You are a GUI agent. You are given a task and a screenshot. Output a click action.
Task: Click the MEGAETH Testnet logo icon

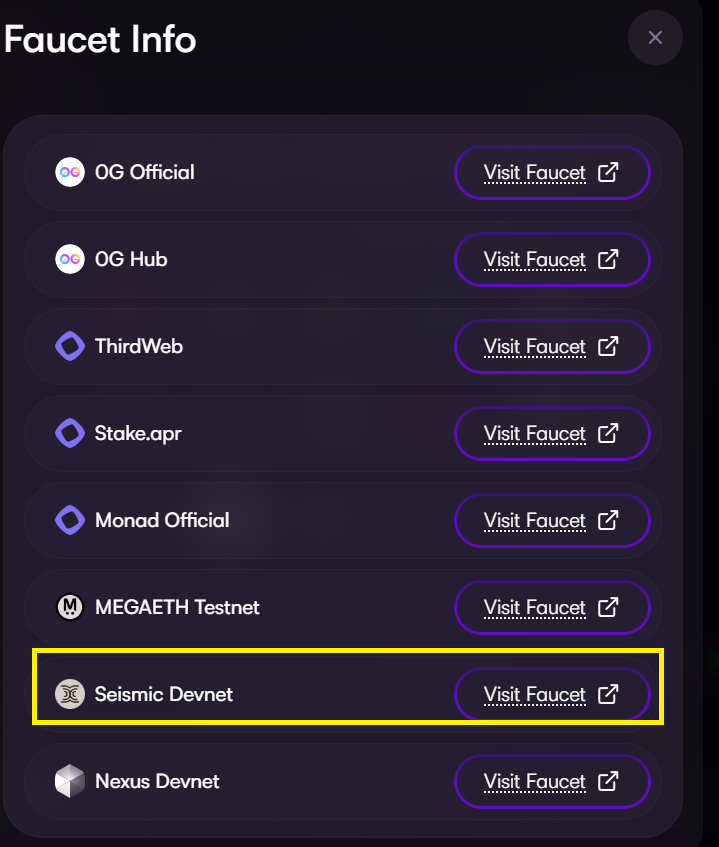click(70, 607)
